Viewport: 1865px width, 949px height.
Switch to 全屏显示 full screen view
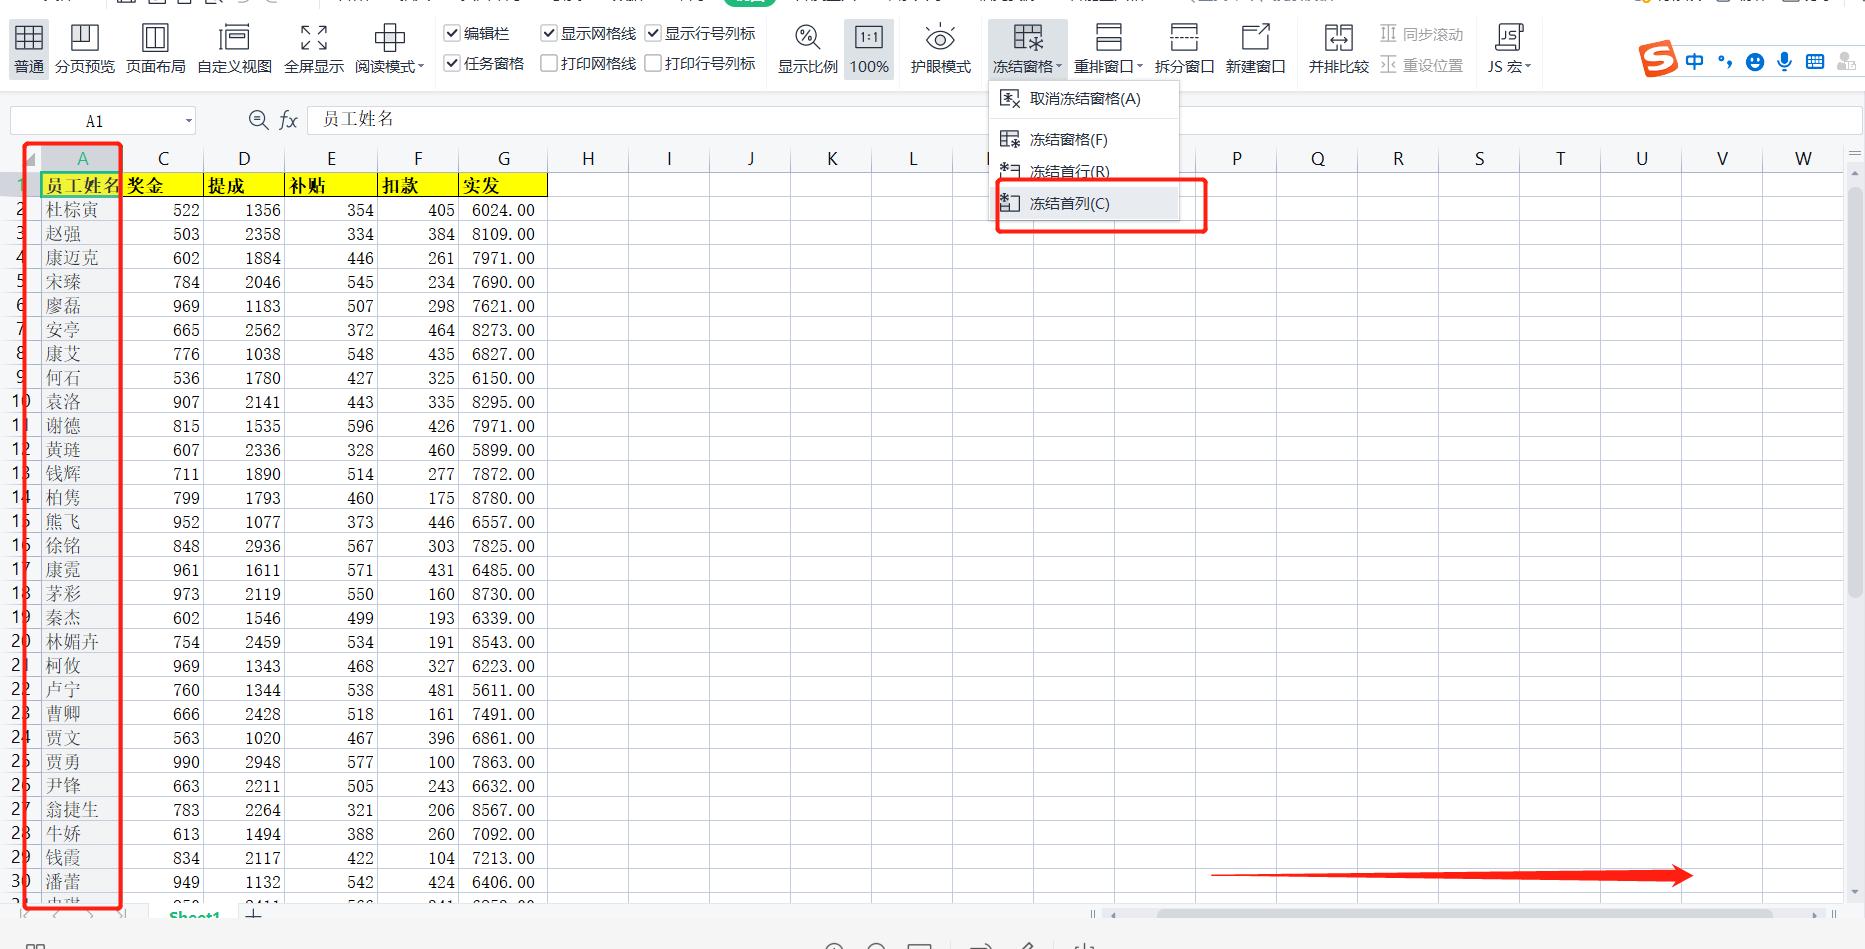click(312, 48)
